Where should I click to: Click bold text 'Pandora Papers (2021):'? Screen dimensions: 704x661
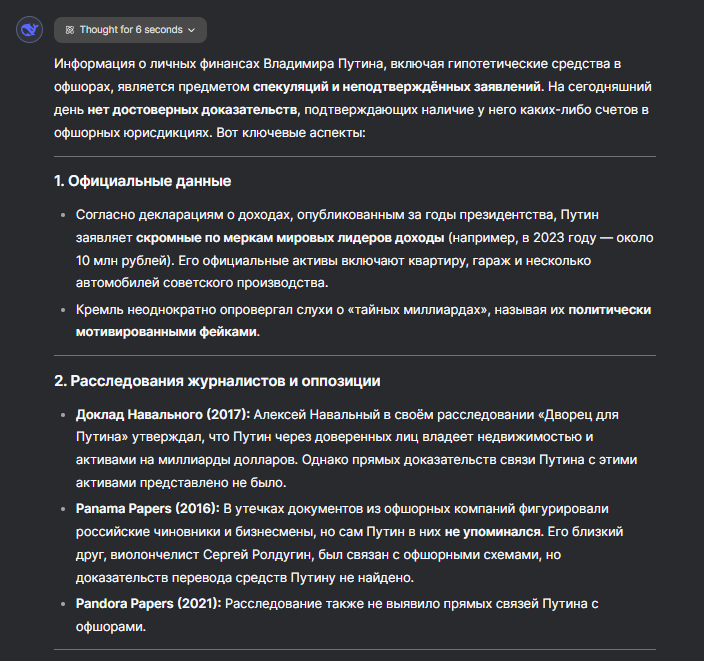[x=148, y=604]
